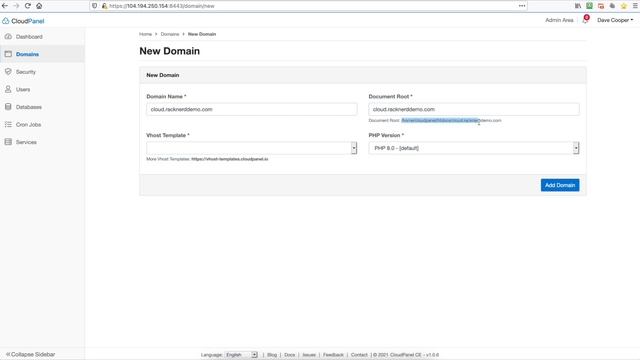This screenshot has height=360, width=640.
Task: Click the insecure lock warning icon
Action: [x=104, y=6]
